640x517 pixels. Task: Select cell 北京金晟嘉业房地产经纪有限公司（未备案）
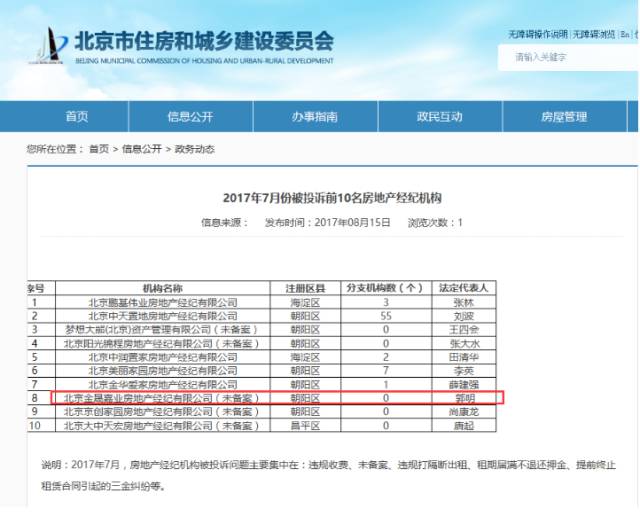pyautogui.click(x=162, y=398)
